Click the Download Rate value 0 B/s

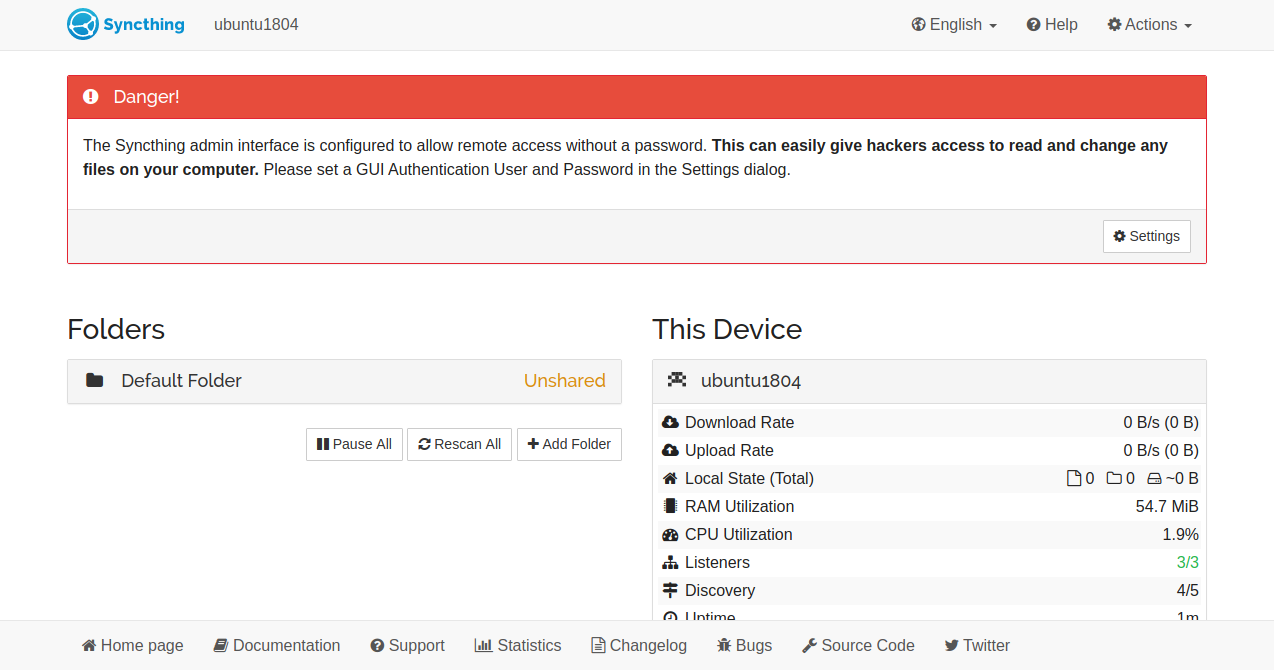pos(1161,423)
